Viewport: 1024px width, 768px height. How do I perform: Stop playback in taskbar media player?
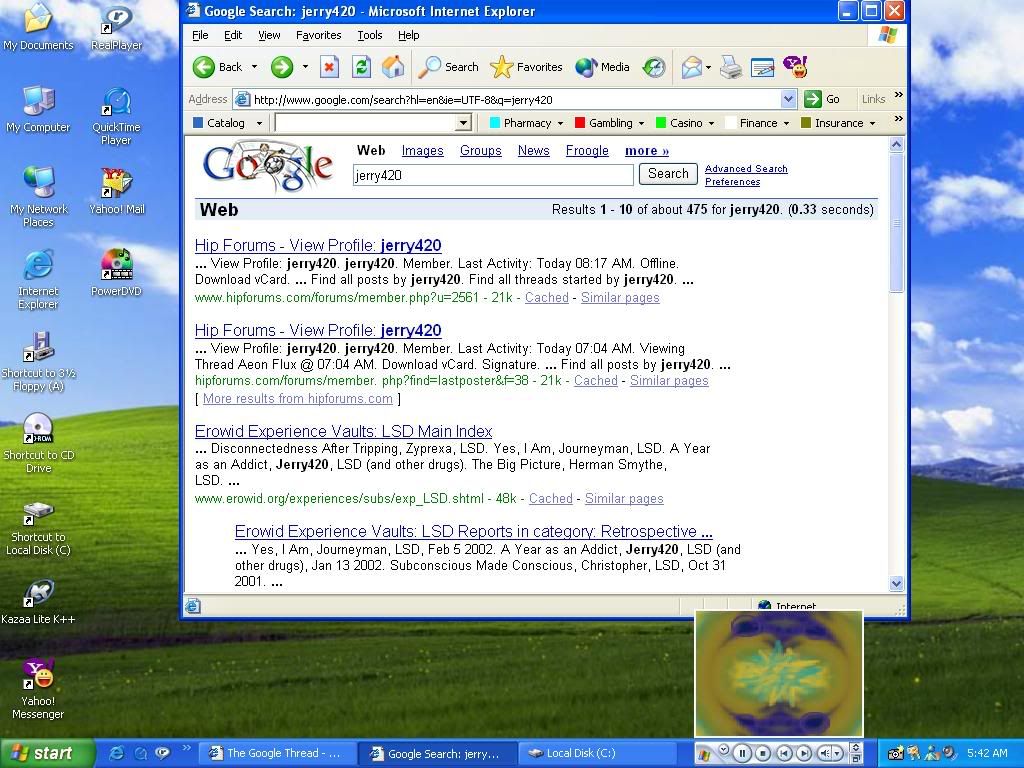(762, 753)
